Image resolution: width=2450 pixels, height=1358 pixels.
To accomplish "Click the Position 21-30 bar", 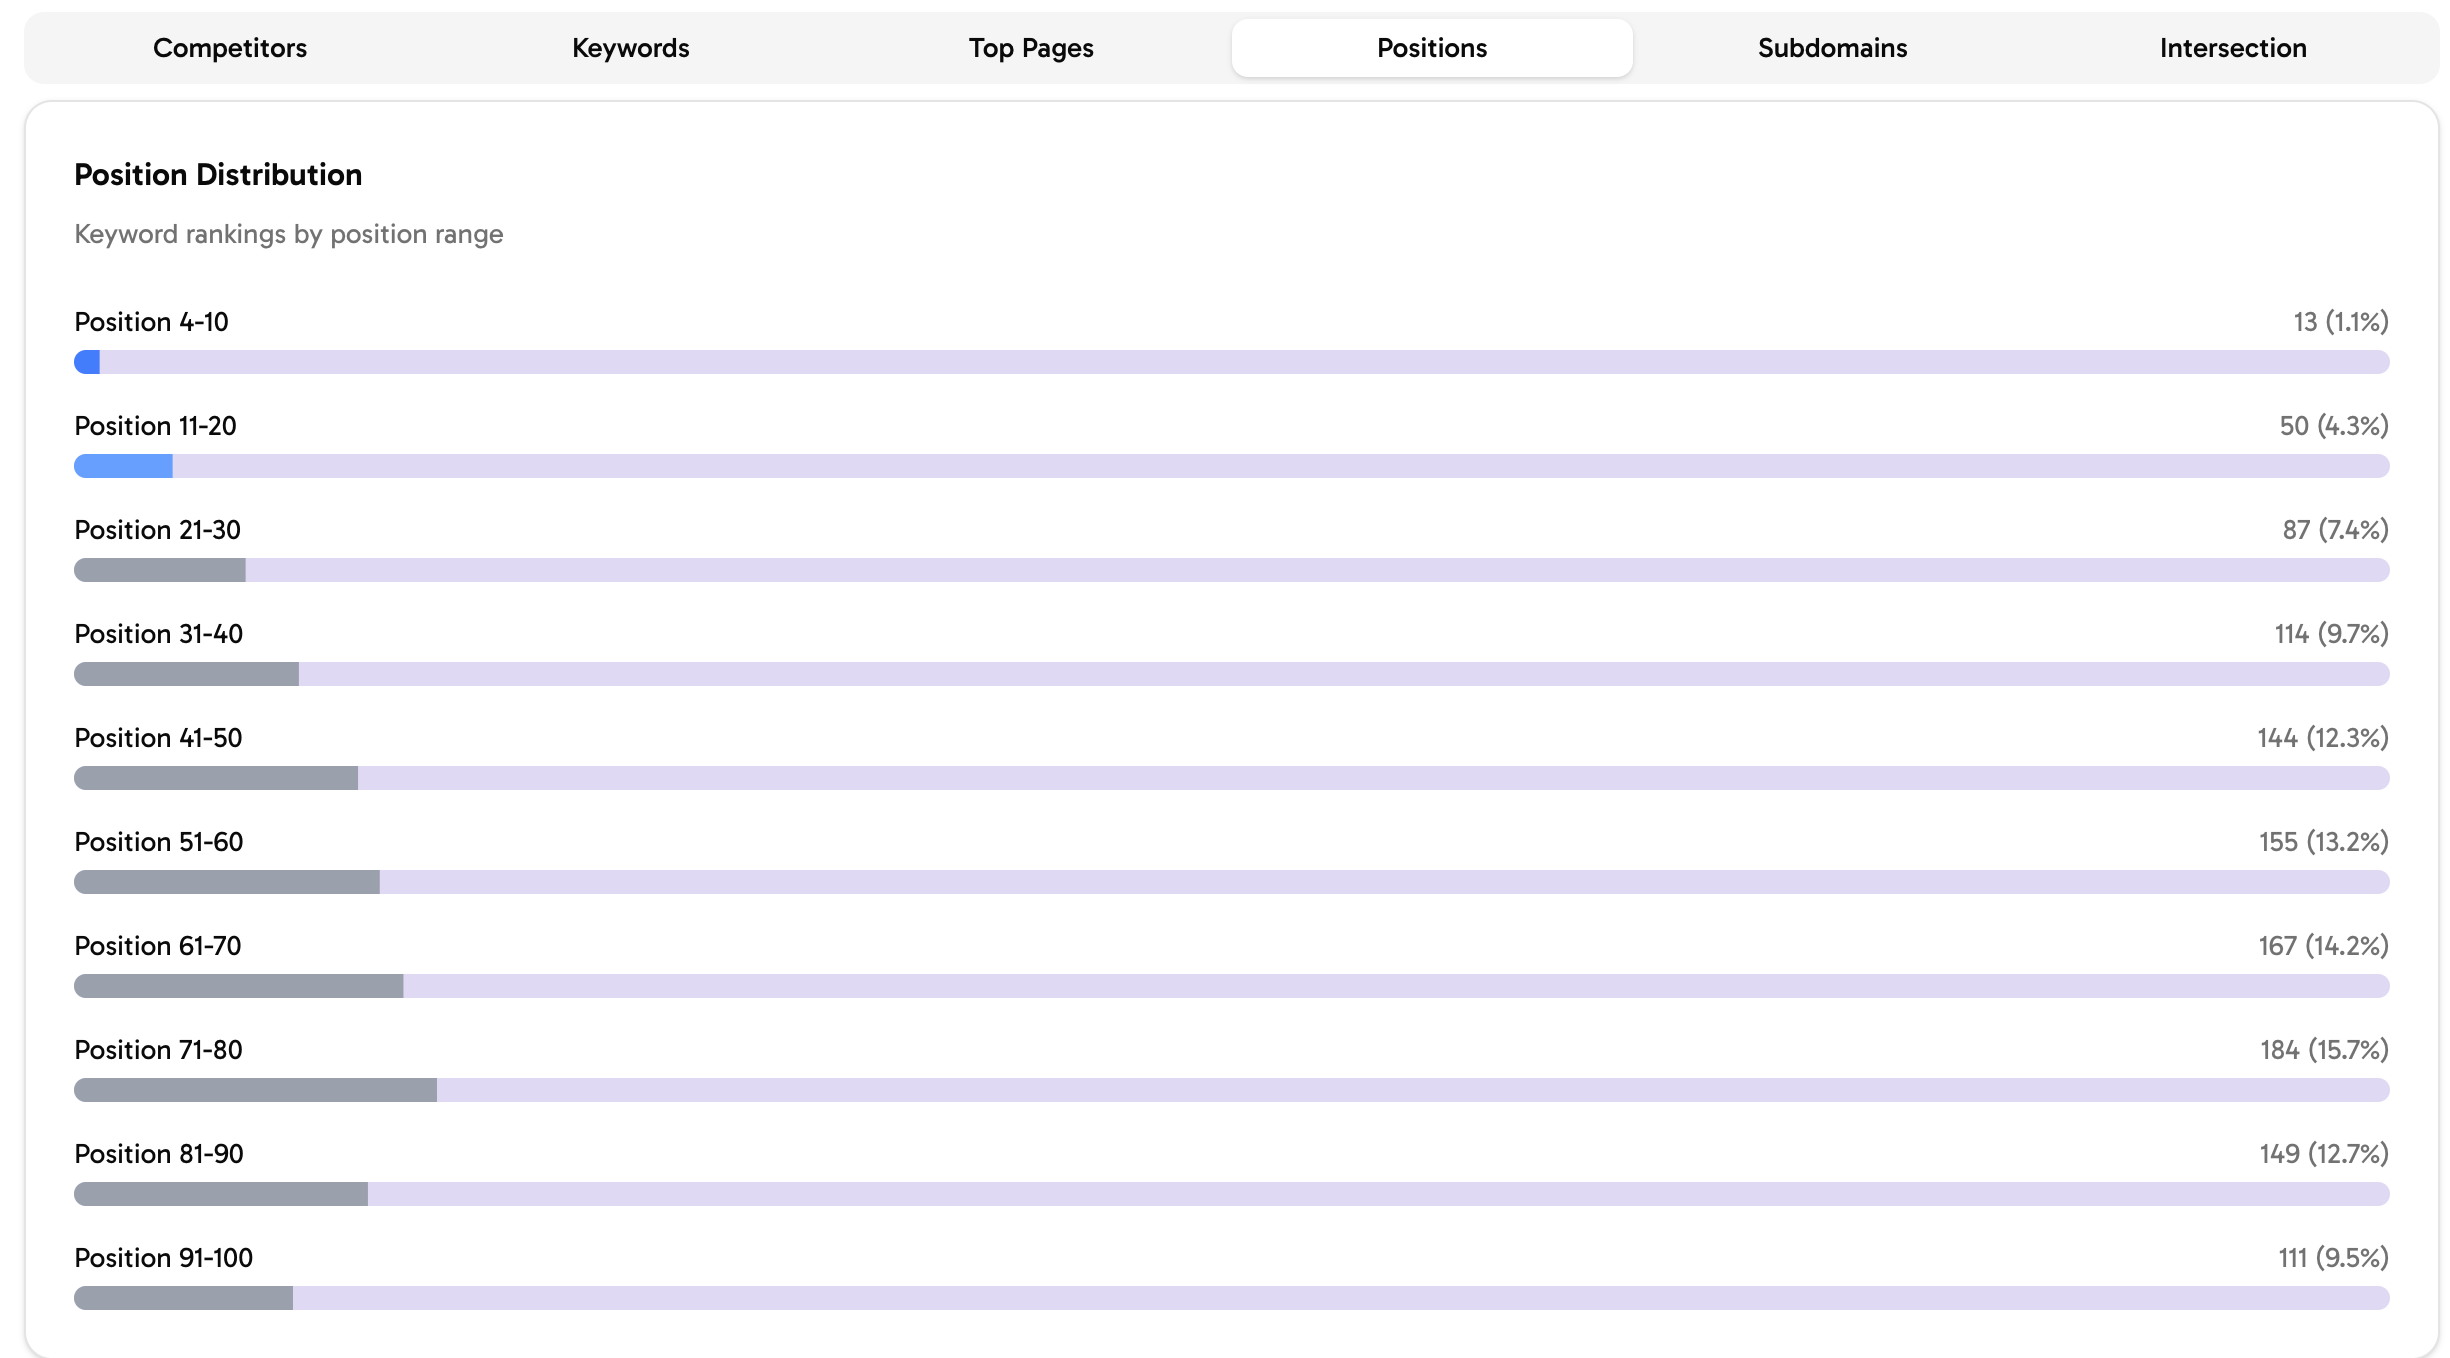I will [x=1231, y=570].
